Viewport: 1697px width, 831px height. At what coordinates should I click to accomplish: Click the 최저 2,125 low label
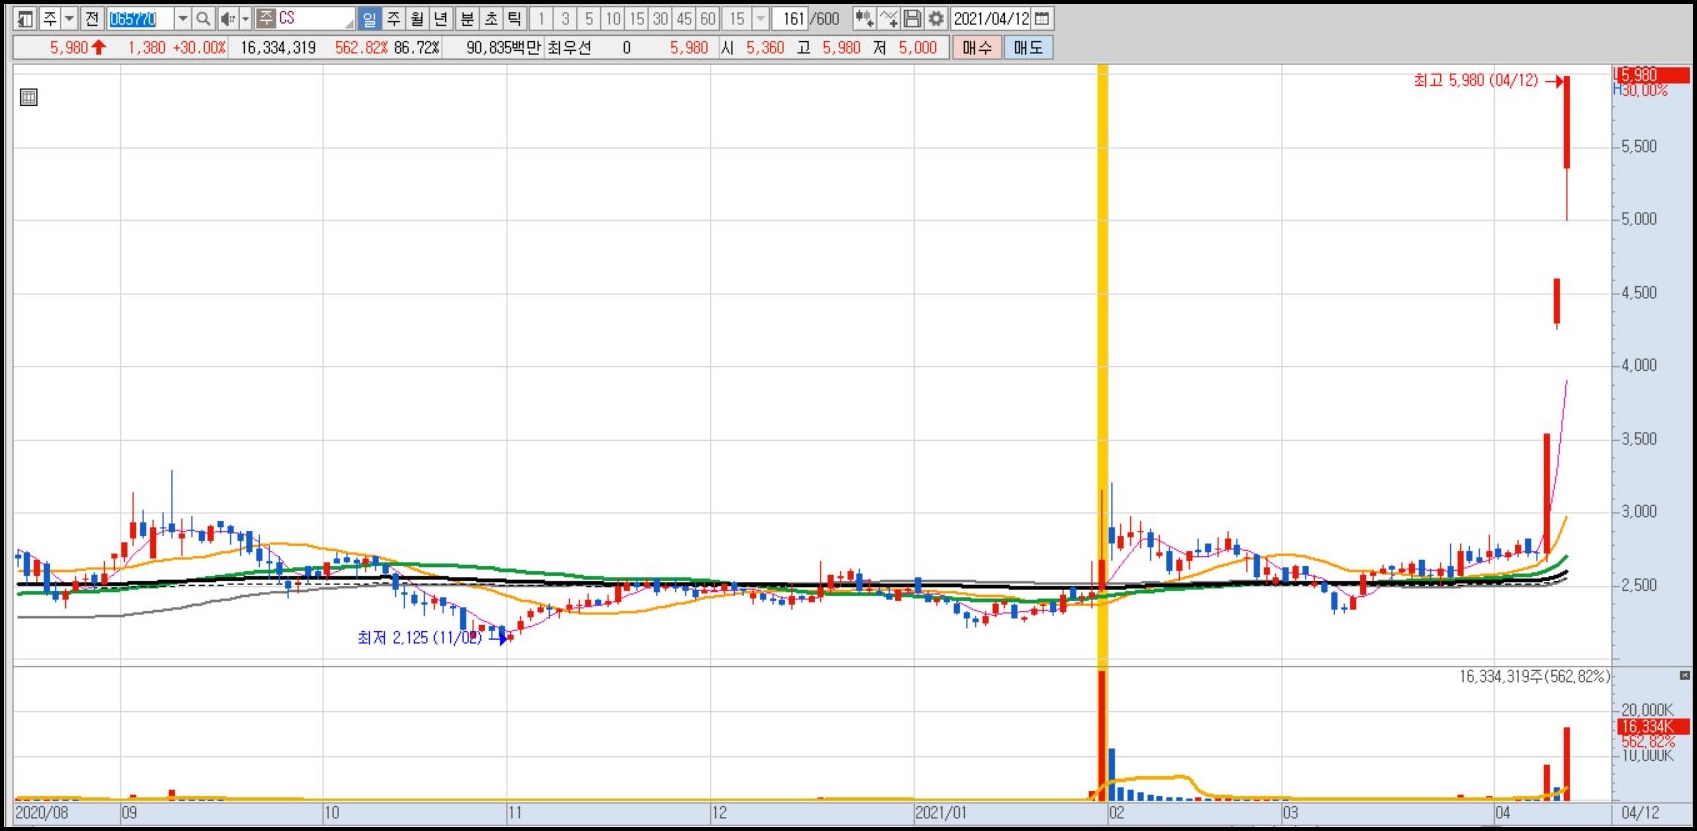[x=420, y=637]
